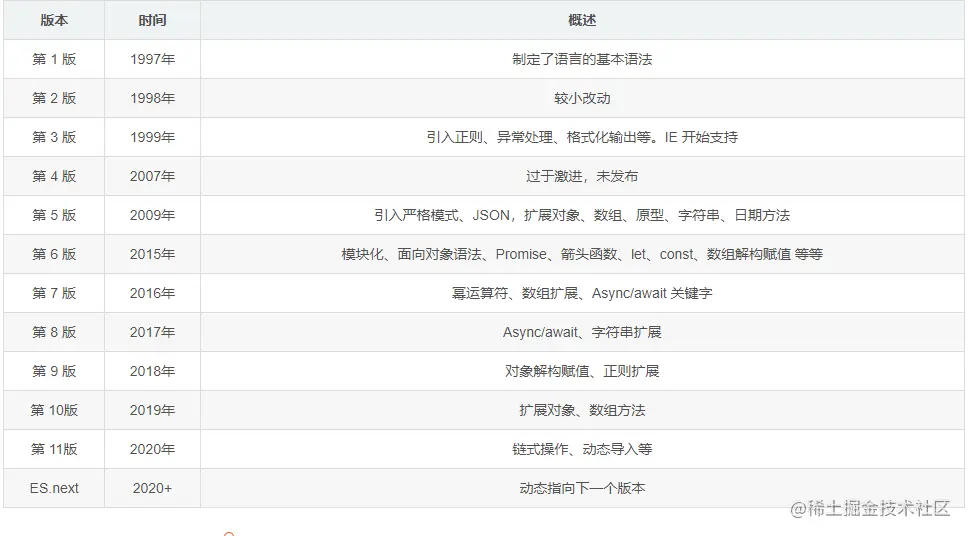Select the 2016年 cell
The width and height of the screenshot is (968, 536).
pyautogui.click(x=152, y=293)
